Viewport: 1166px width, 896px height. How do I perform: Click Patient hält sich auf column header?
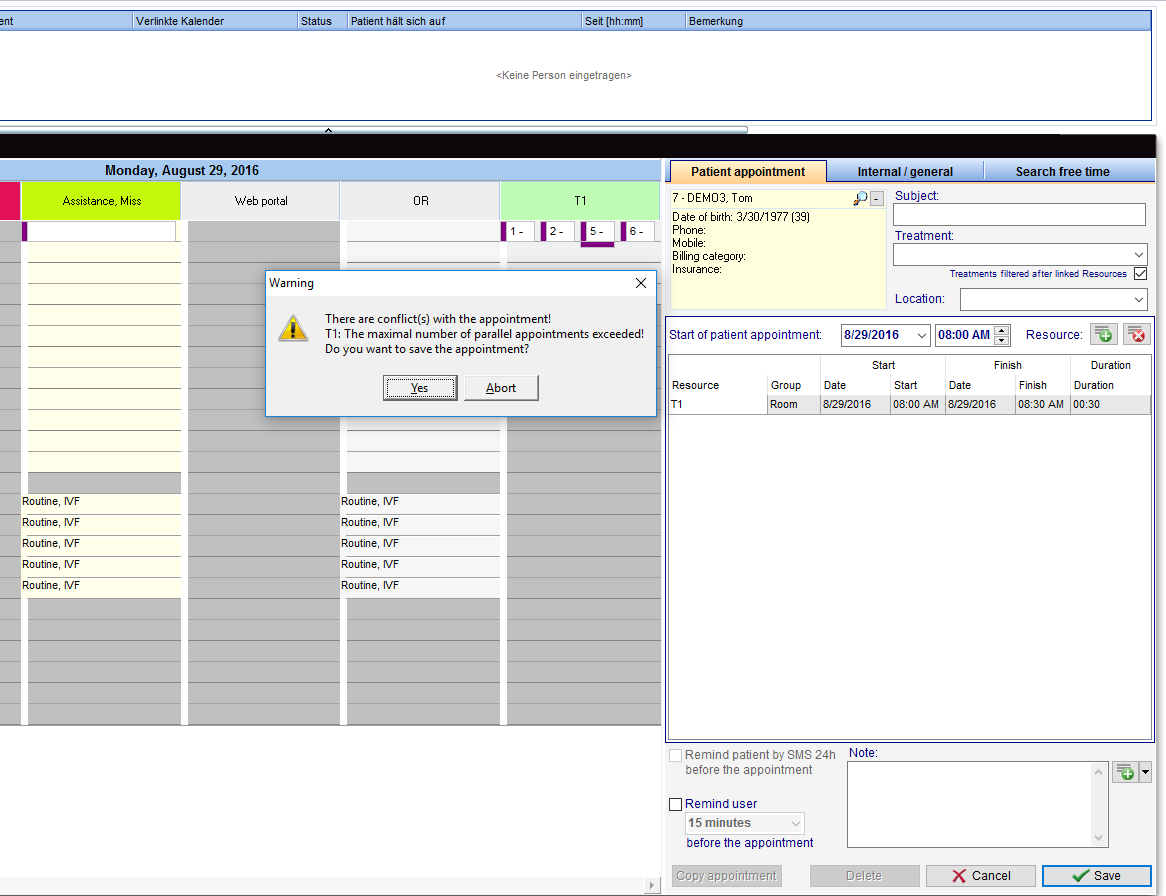[465, 21]
